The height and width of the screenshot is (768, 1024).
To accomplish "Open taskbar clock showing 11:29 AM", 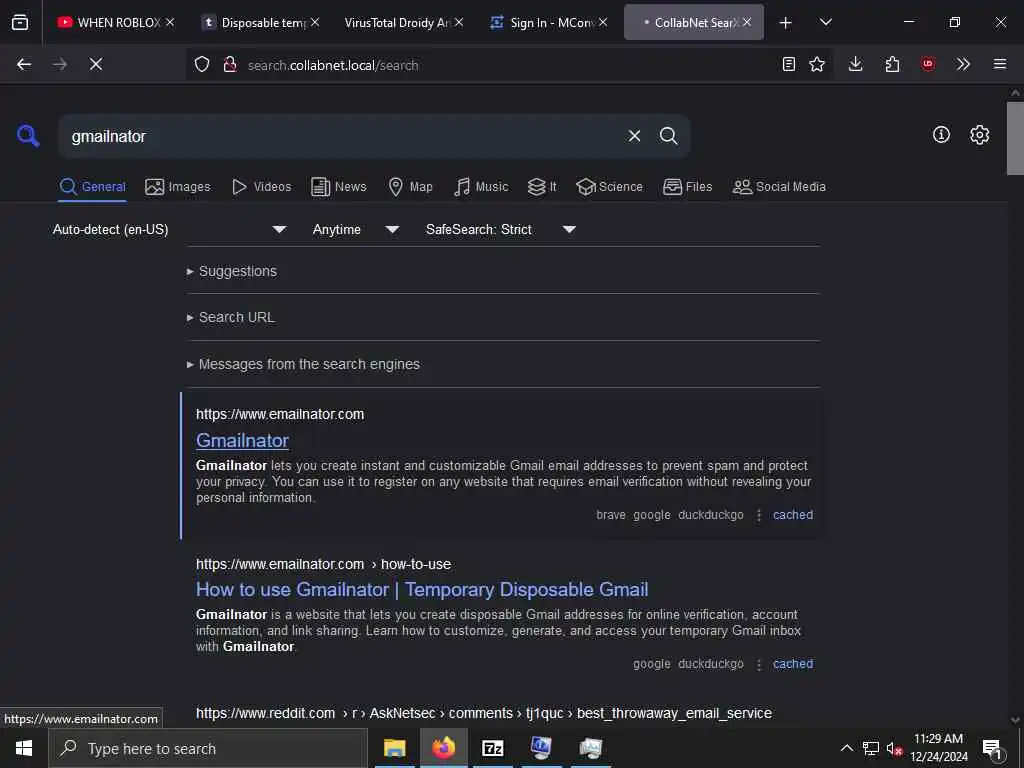I will [x=938, y=748].
